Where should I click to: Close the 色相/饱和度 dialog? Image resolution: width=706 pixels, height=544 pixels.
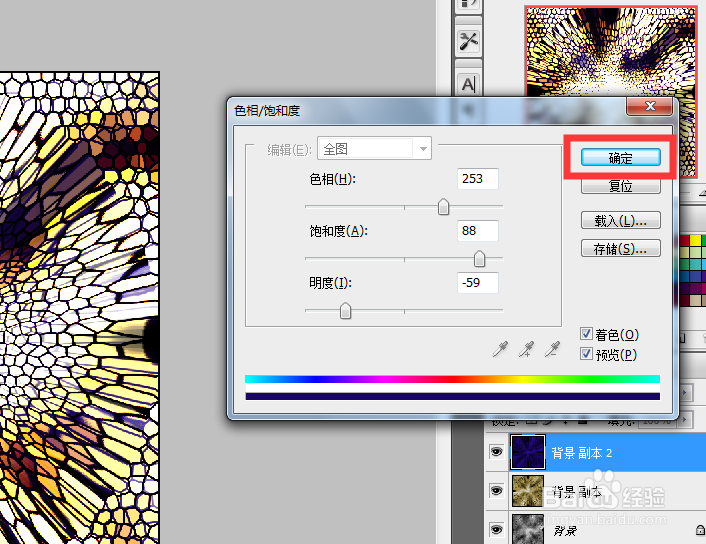tap(649, 106)
